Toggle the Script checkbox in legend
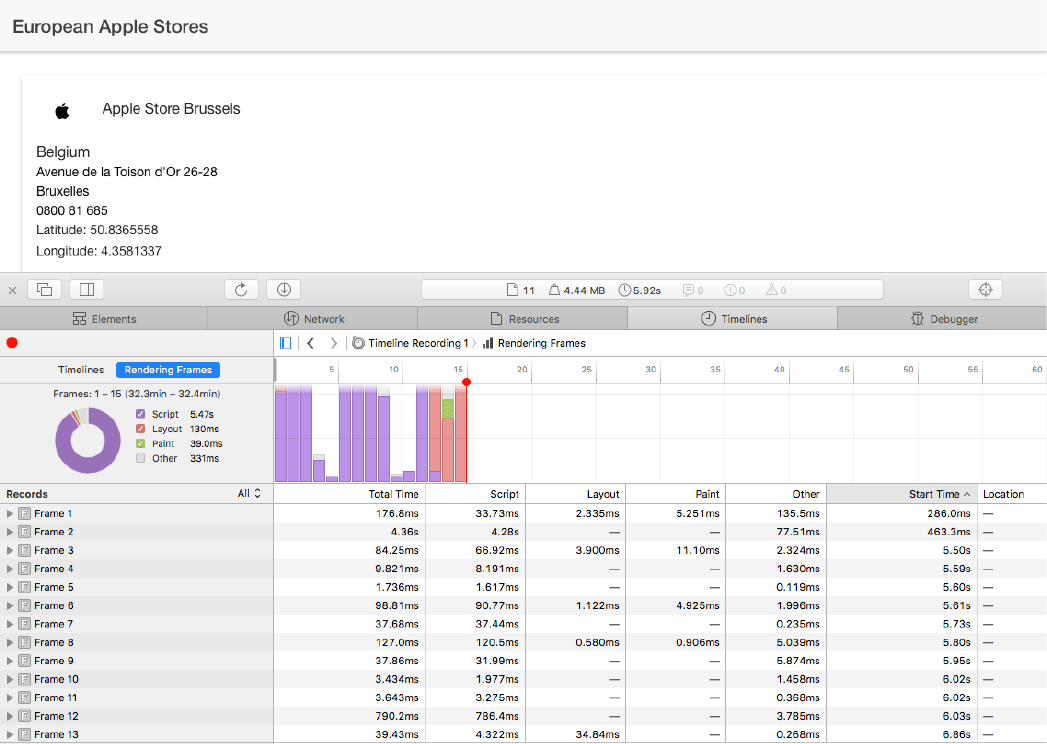Image resolution: width=1047 pixels, height=744 pixels. (x=140, y=414)
